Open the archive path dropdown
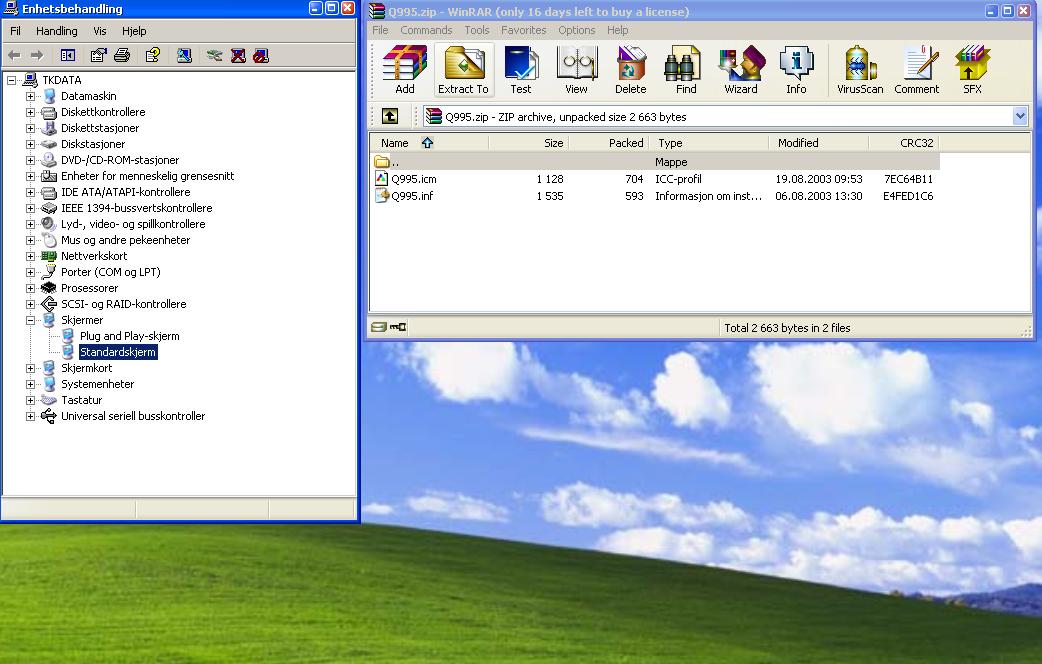This screenshot has width=1042, height=664. tap(1020, 117)
